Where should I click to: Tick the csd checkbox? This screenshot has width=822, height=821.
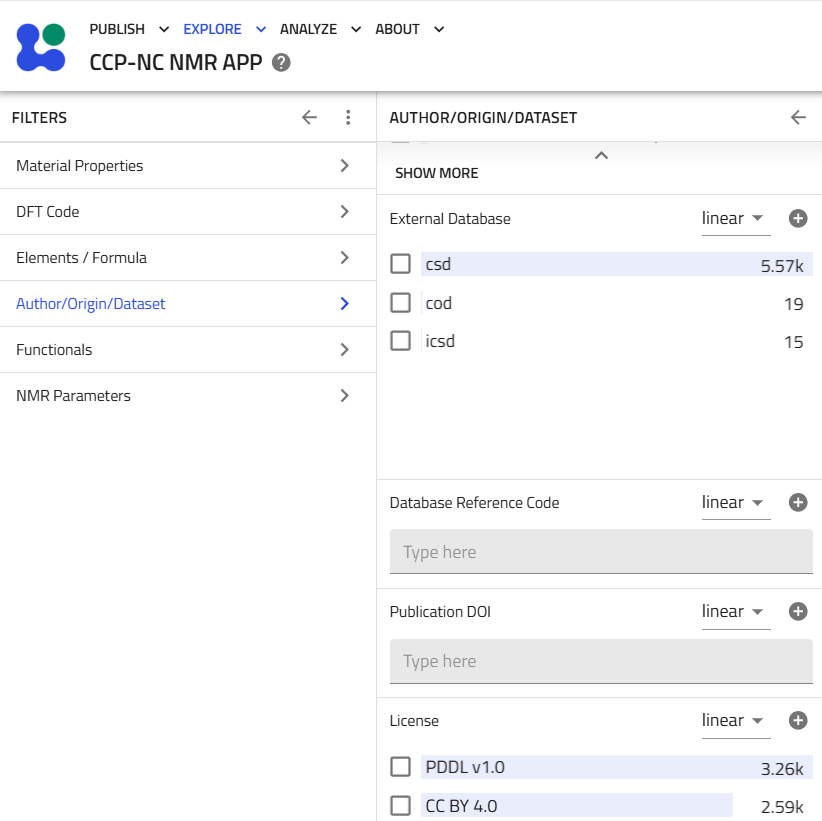[401, 264]
